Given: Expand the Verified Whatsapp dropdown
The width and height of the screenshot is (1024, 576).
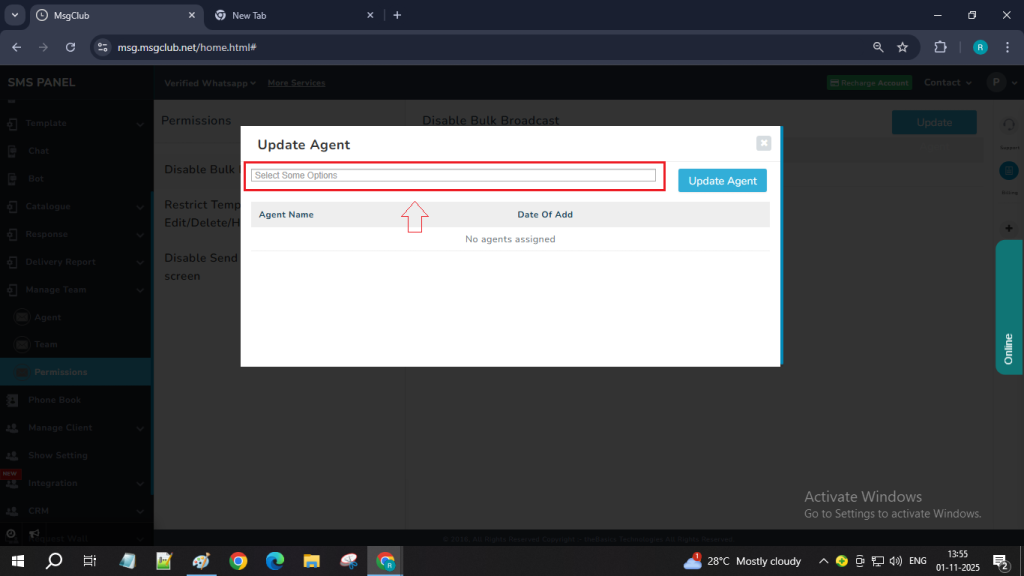Looking at the screenshot, I should click(210, 83).
